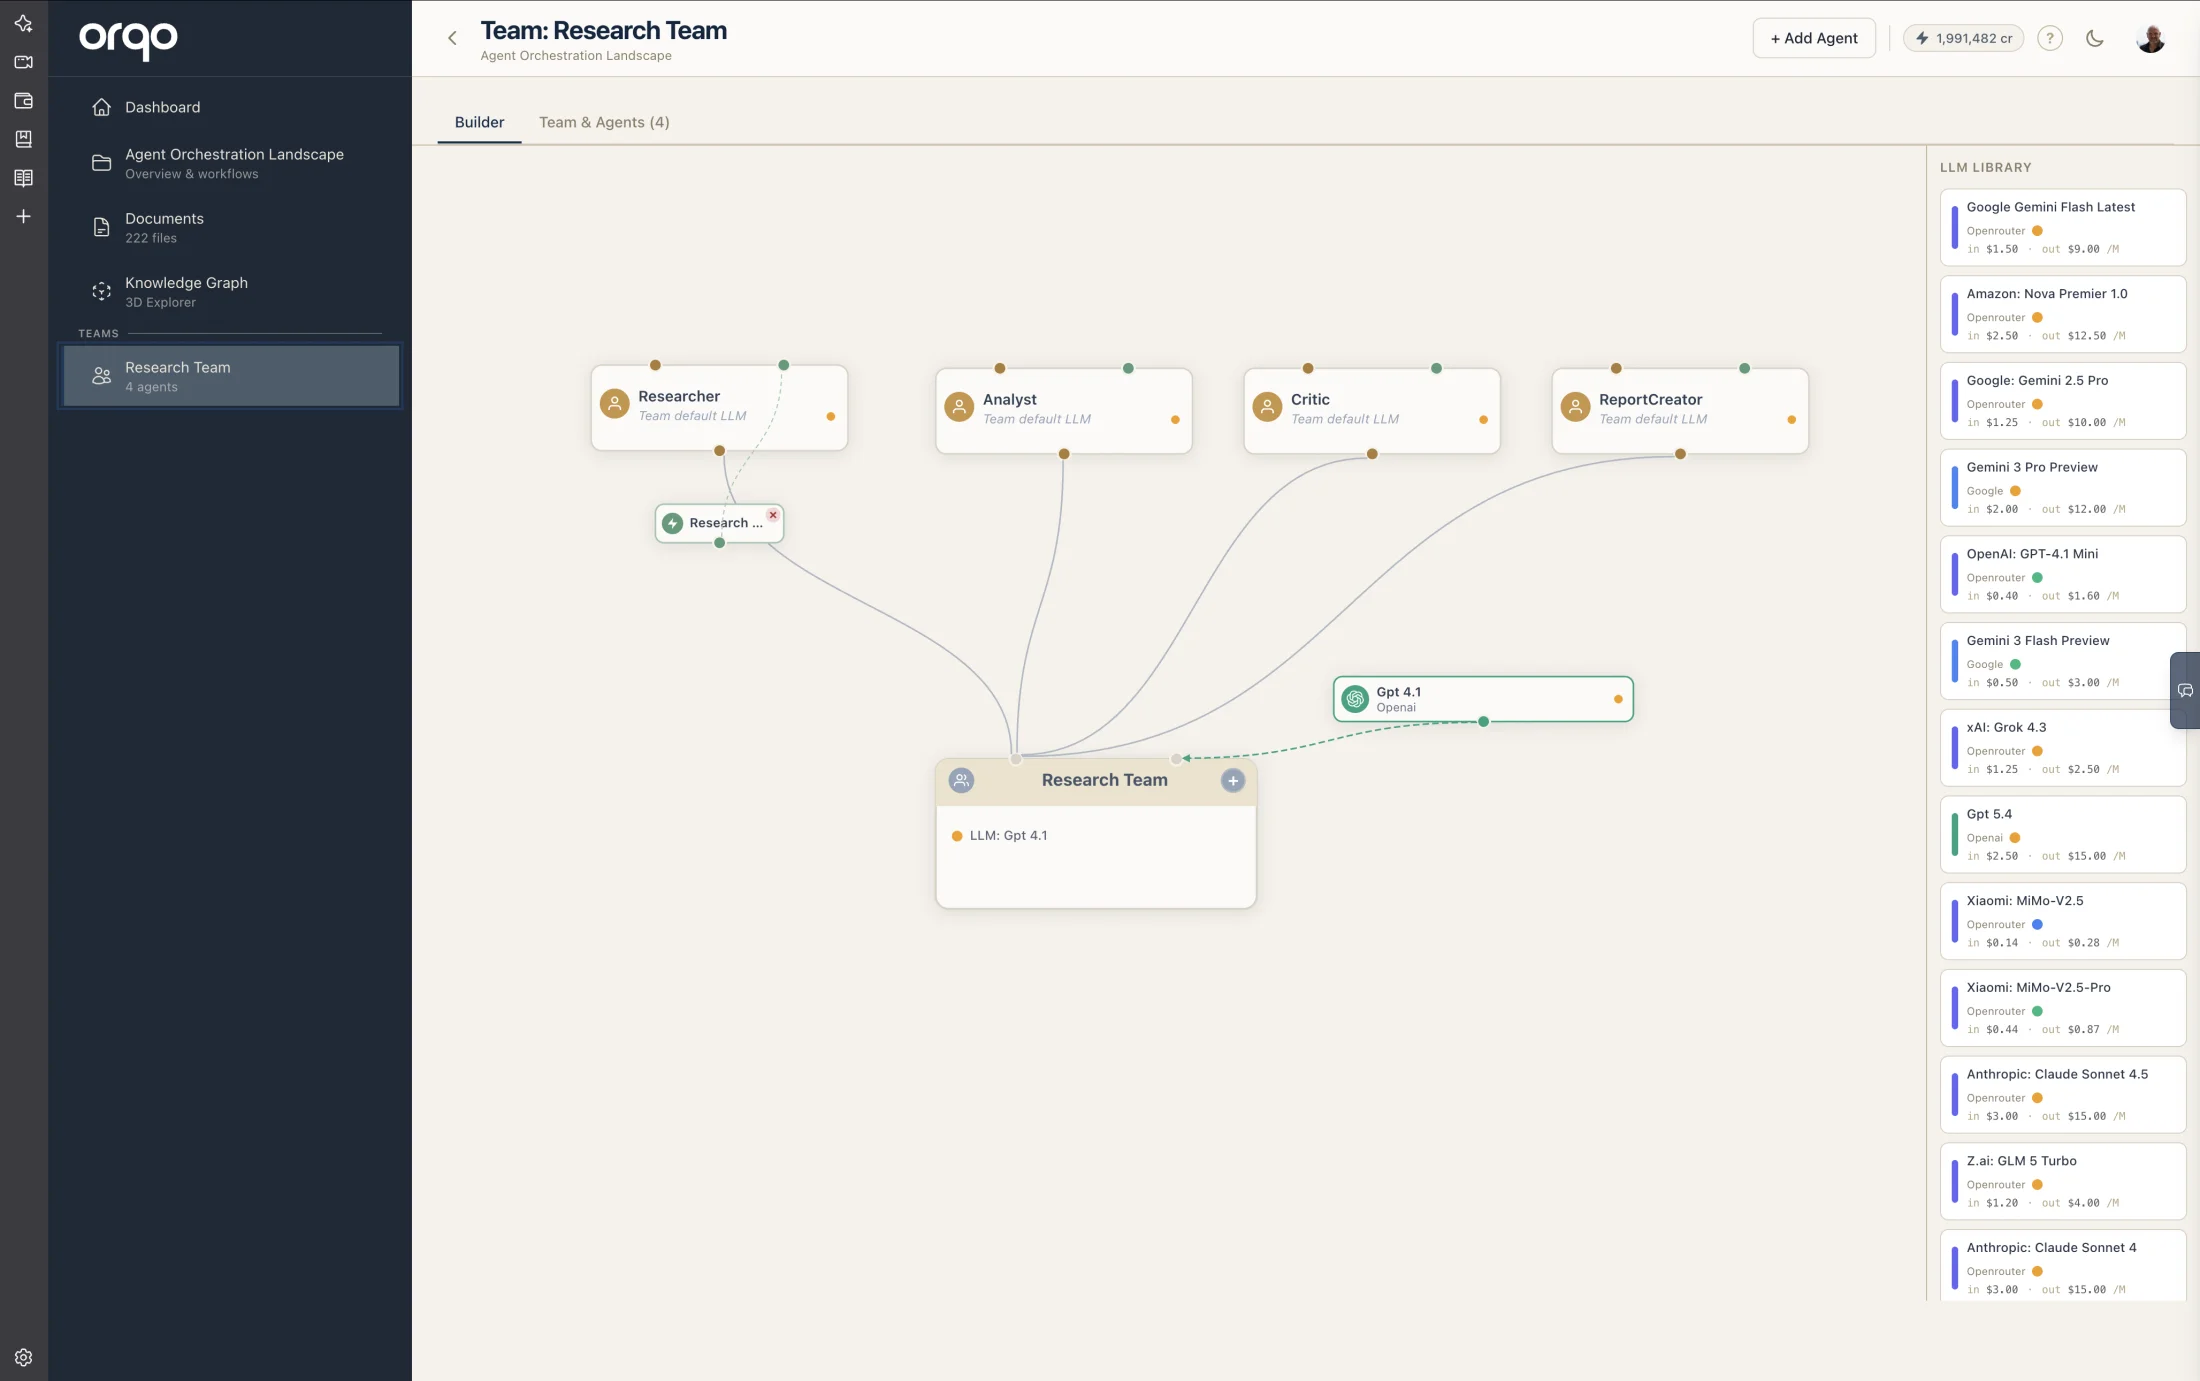Open the video camera icon in the left rail

tap(23, 62)
